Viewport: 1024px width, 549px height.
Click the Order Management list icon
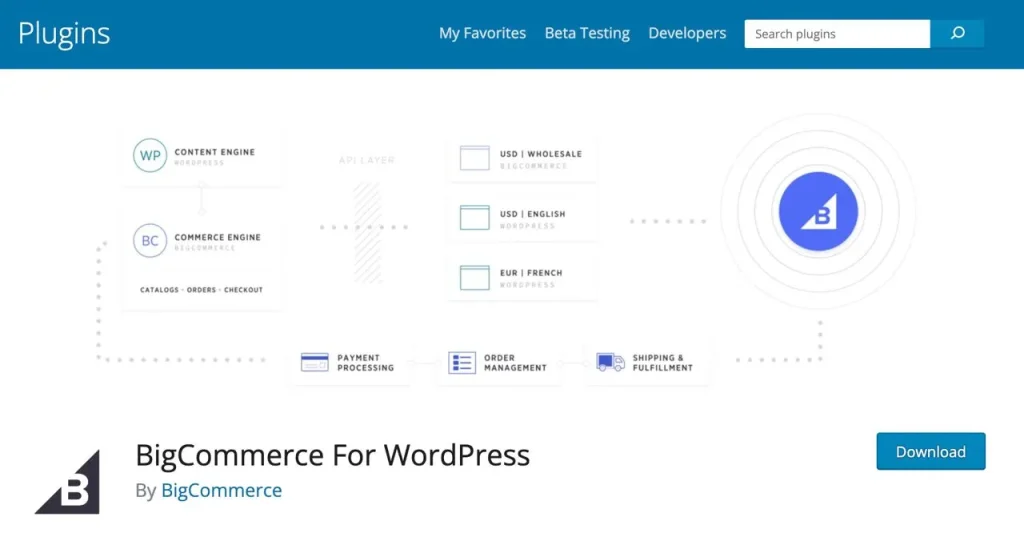[462, 362]
